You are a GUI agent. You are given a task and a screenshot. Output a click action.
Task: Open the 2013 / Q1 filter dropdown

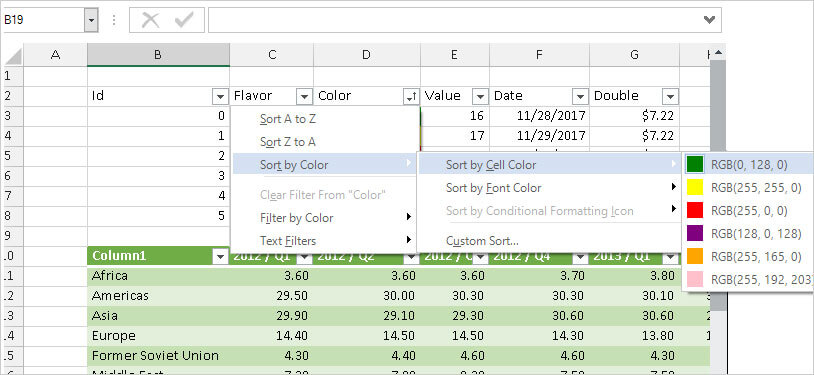pos(671,257)
